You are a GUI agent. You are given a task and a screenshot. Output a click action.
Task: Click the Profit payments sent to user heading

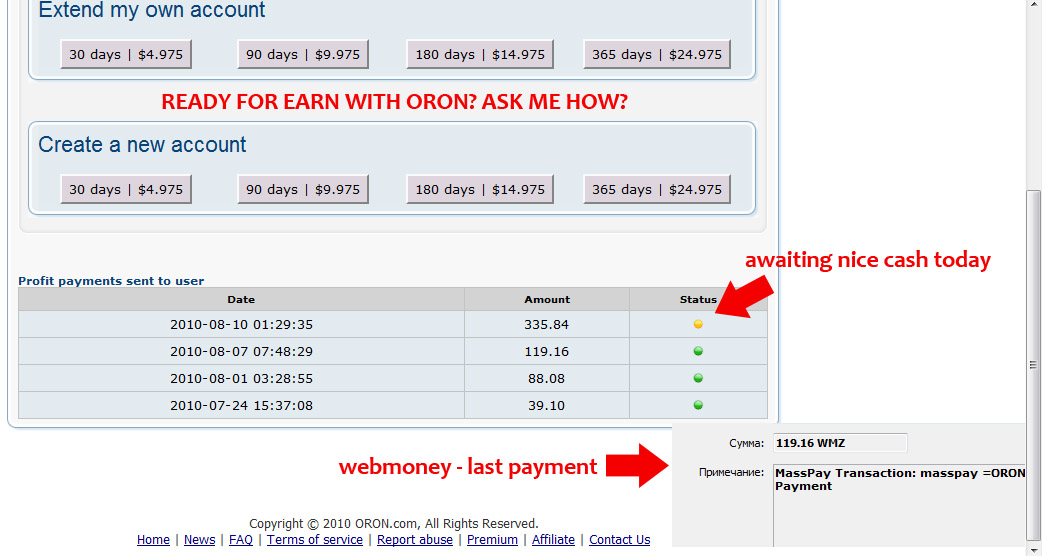pos(111,281)
